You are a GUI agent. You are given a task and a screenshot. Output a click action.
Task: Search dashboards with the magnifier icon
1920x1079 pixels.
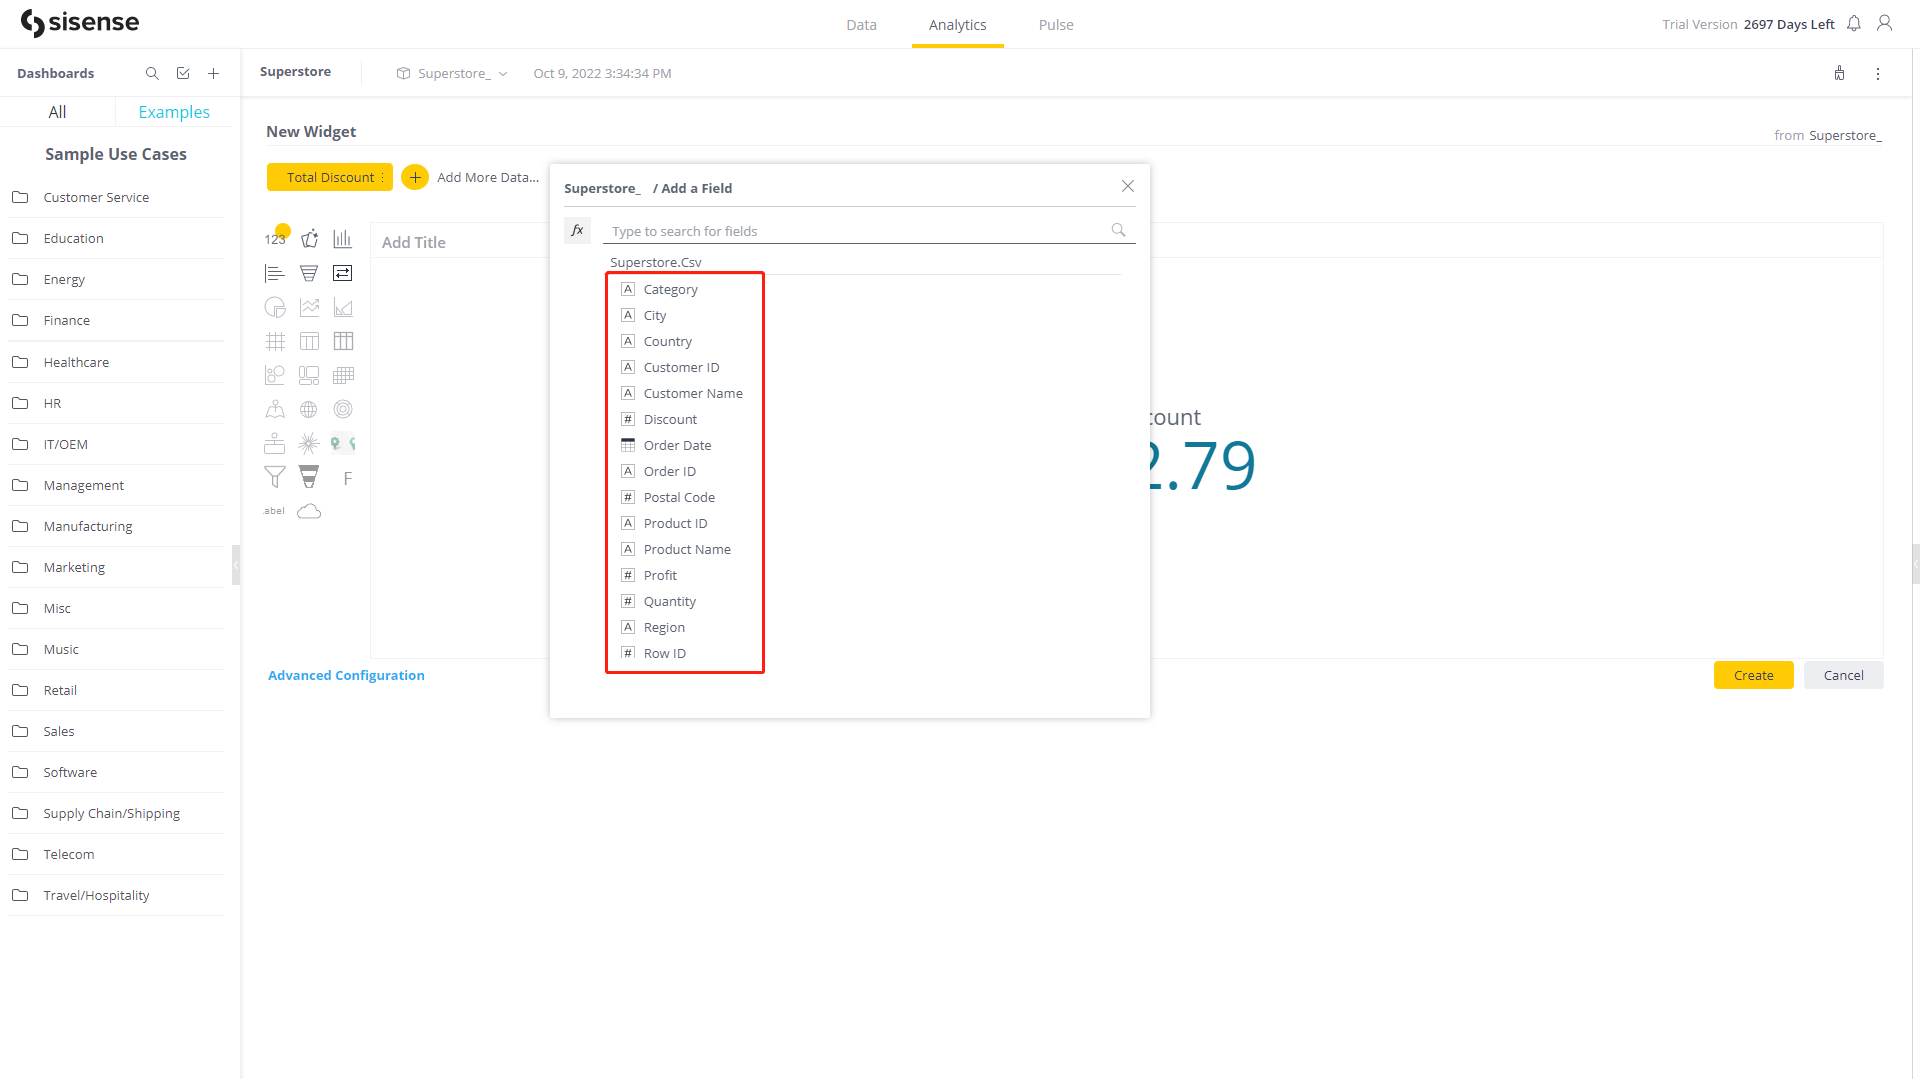[152, 73]
